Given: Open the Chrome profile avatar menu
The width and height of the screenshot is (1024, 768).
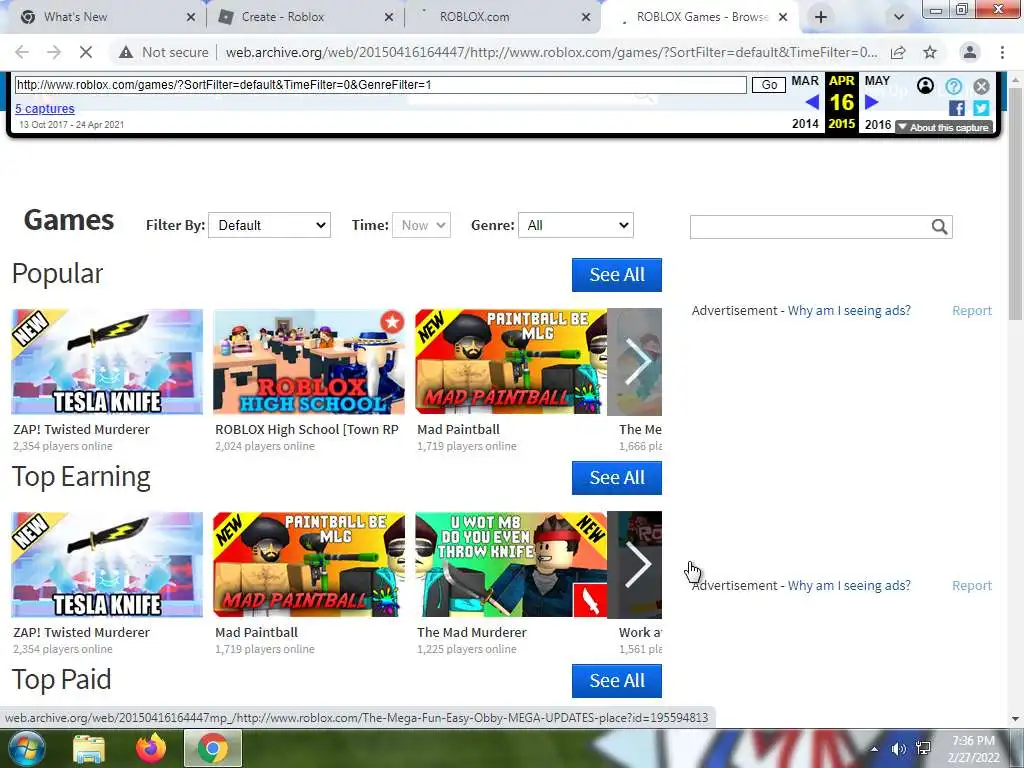Looking at the screenshot, I should (x=970, y=52).
